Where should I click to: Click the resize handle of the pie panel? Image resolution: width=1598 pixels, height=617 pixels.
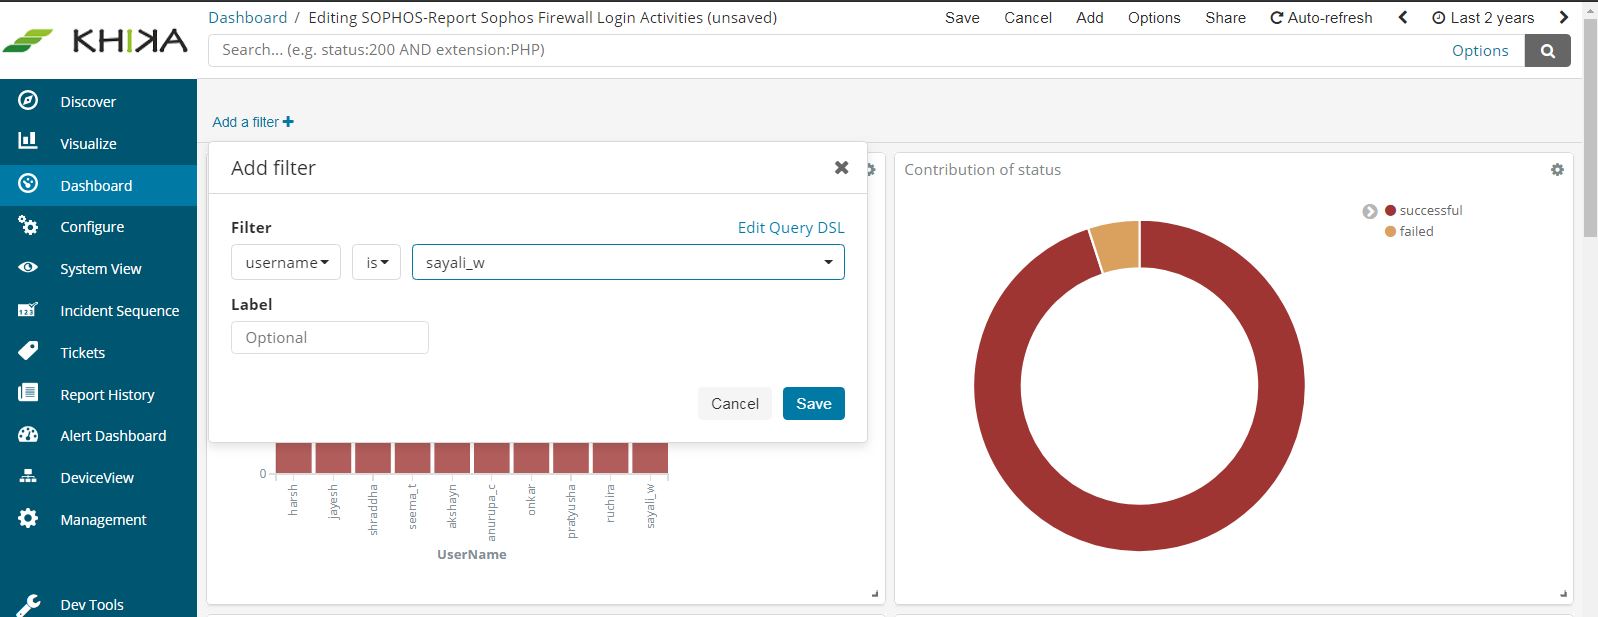click(x=1564, y=595)
